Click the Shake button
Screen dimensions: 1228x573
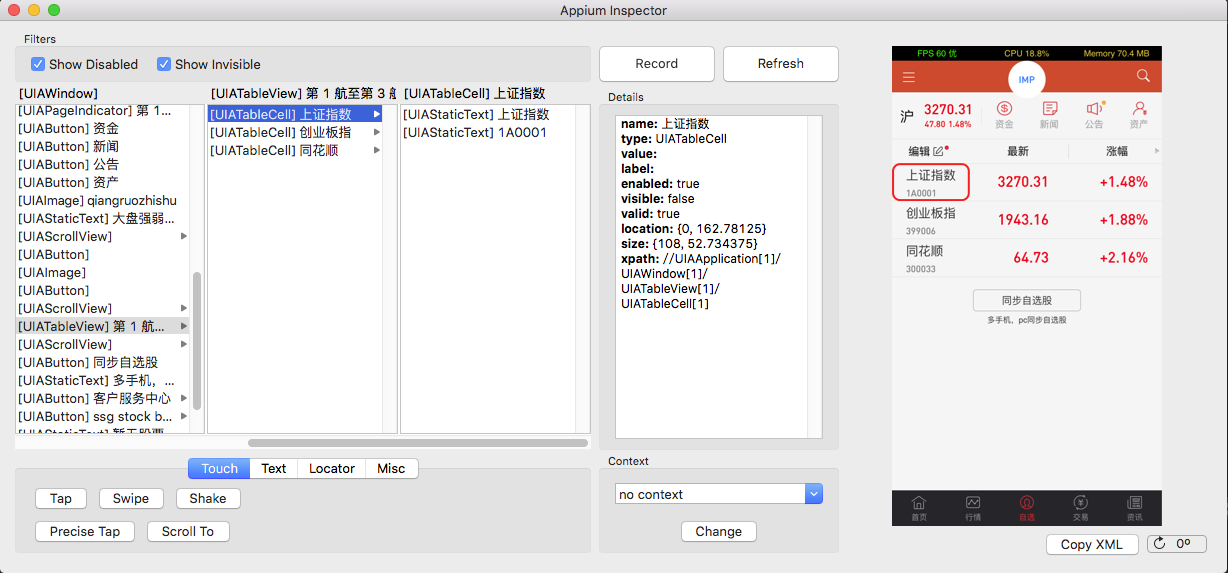tap(208, 498)
